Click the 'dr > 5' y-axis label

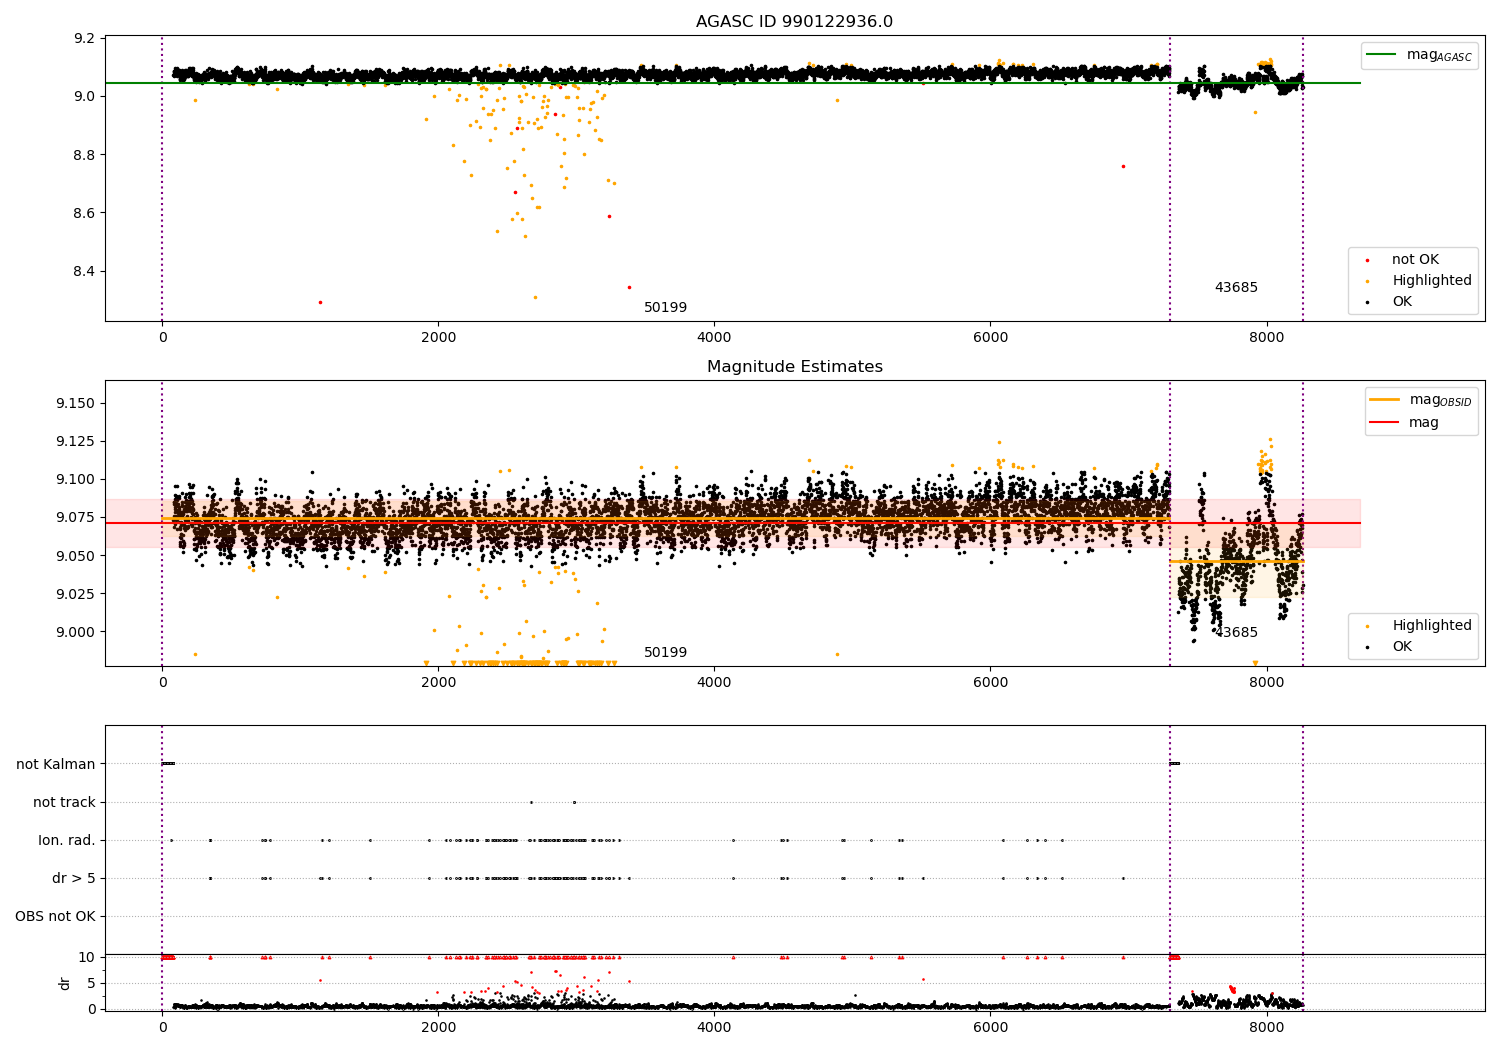point(74,879)
